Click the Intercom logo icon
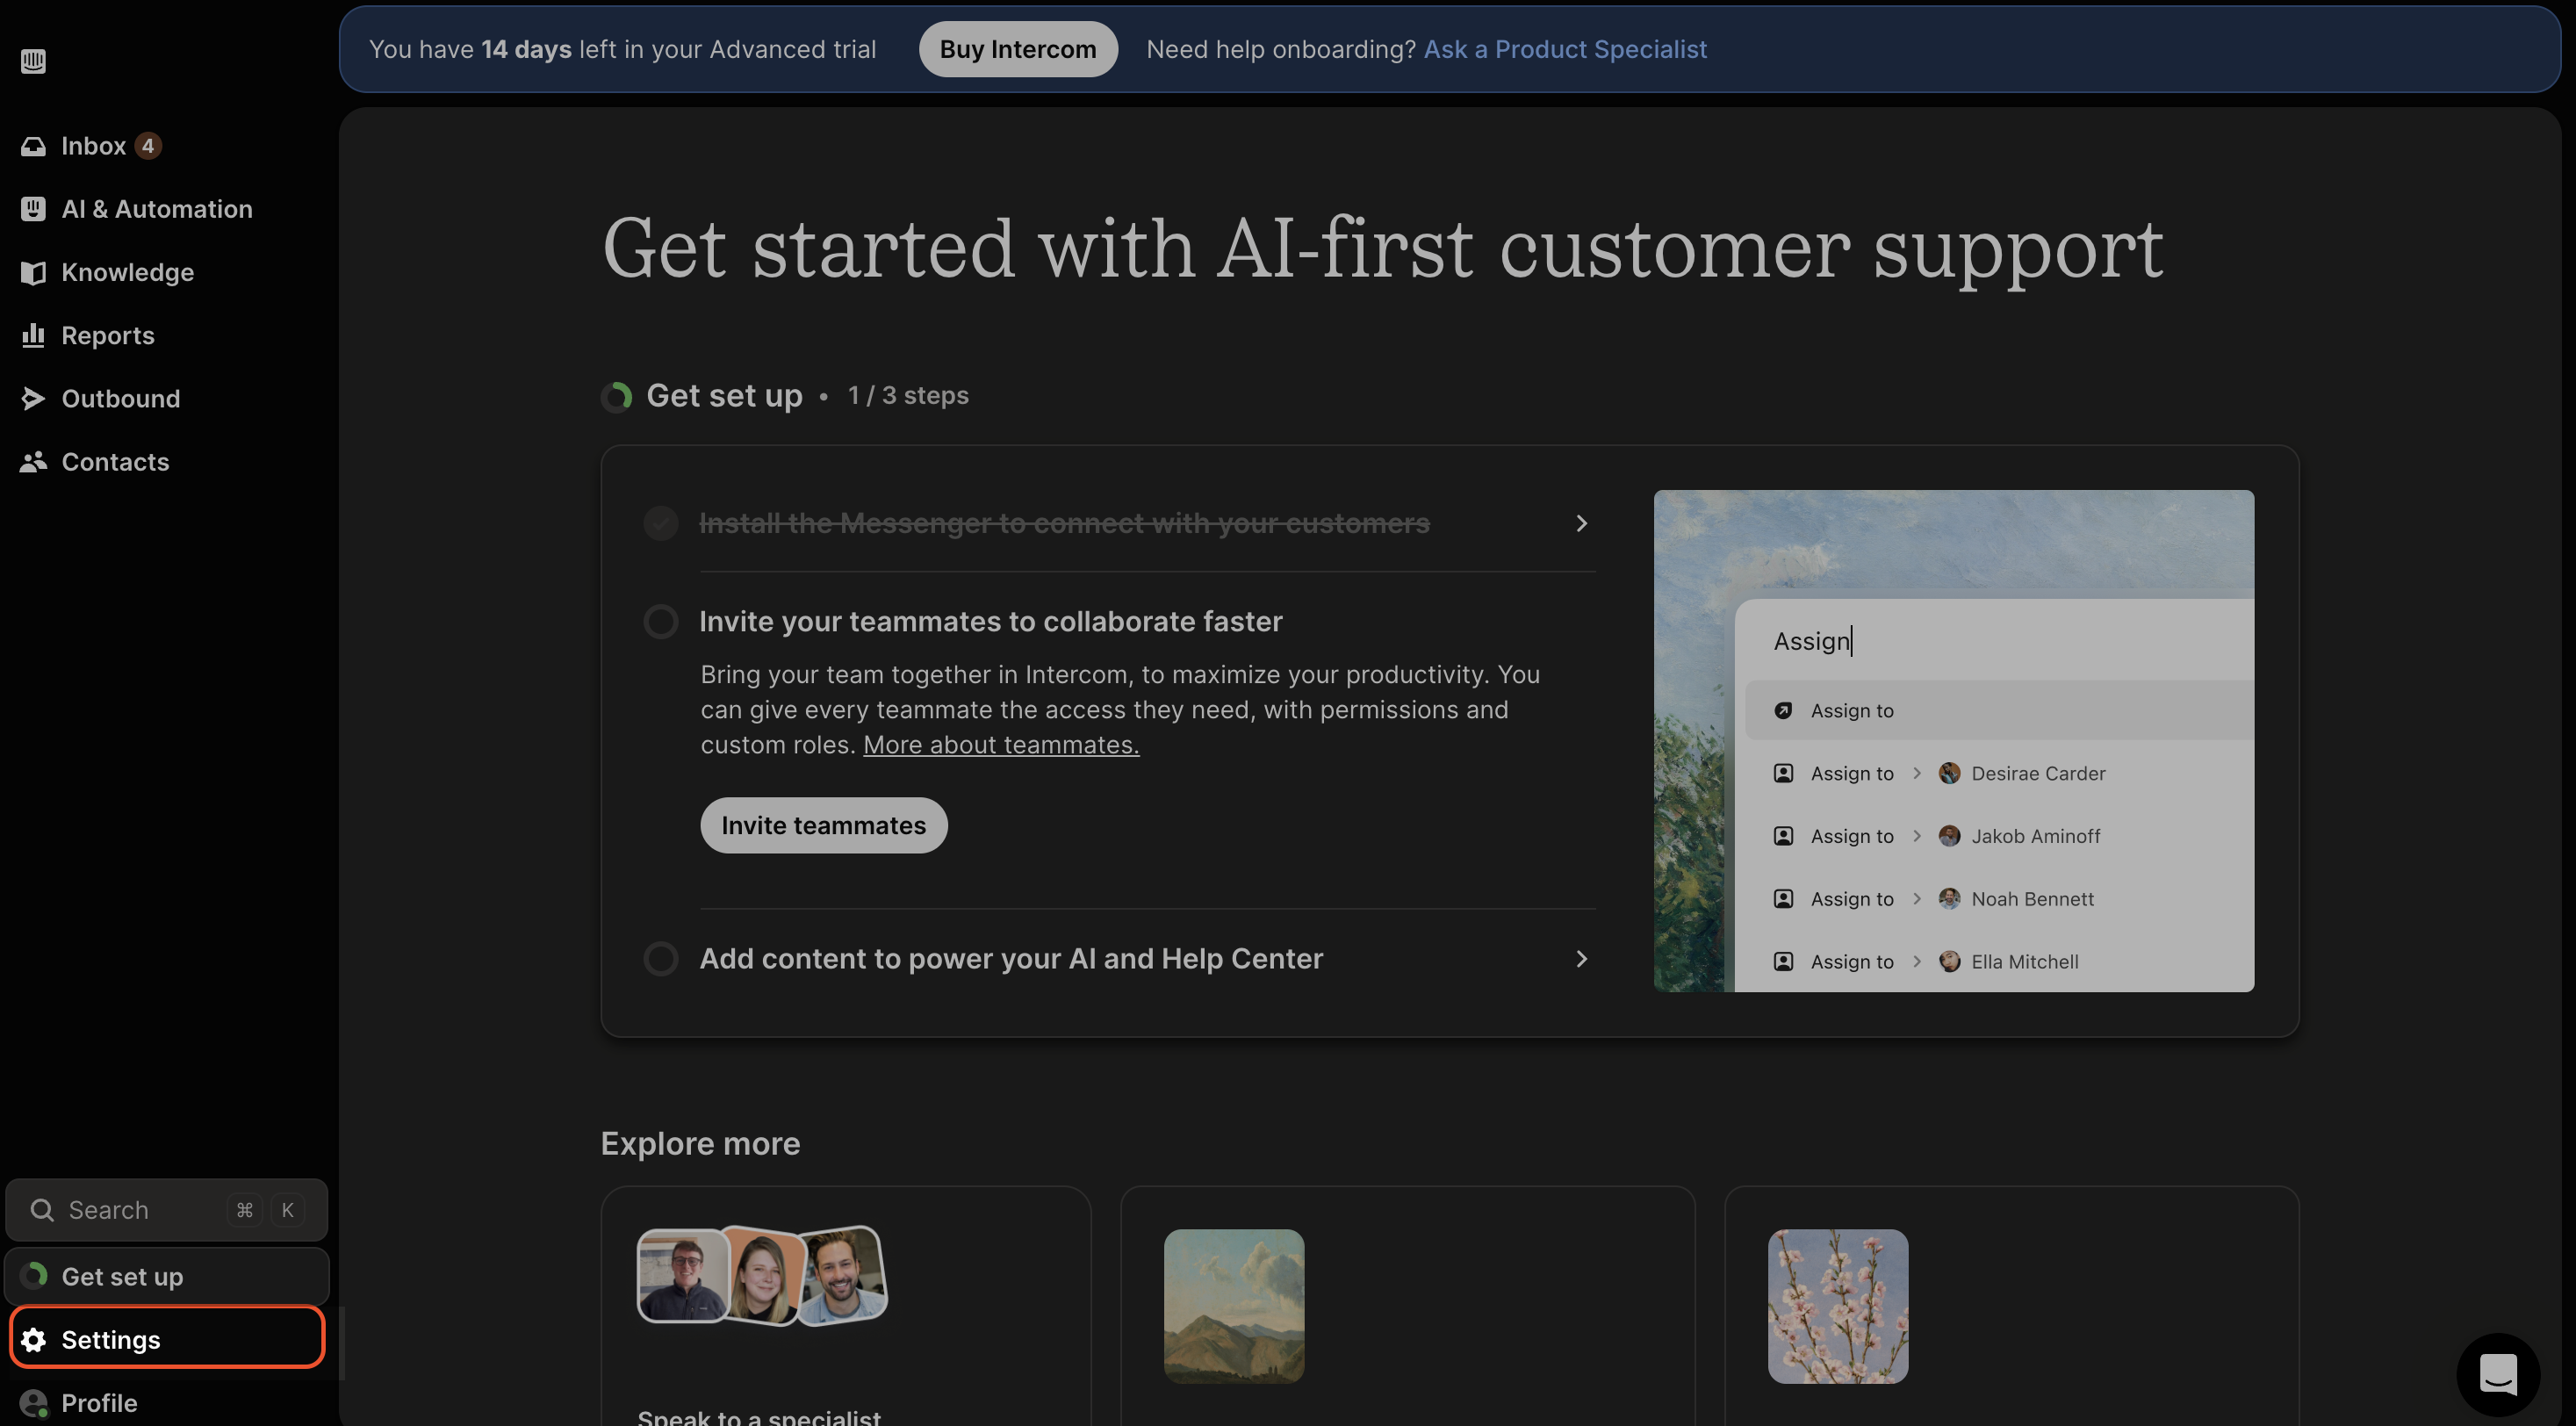Image resolution: width=2576 pixels, height=1426 pixels. click(33, 61)
